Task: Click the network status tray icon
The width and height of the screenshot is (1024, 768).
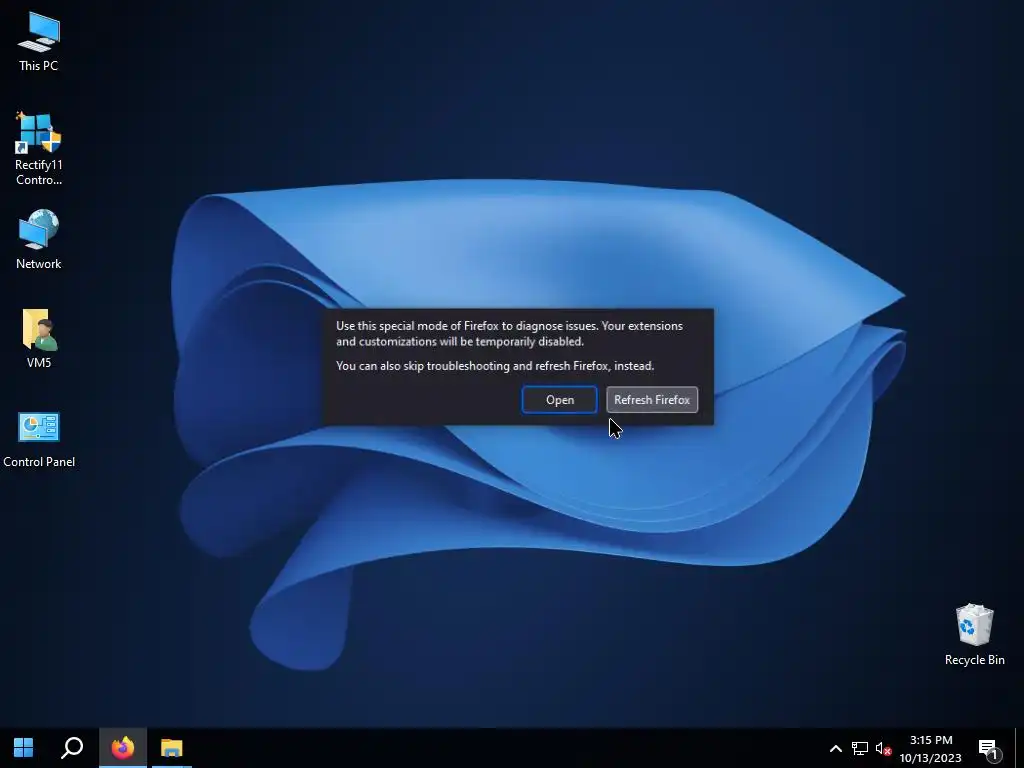Action: pyautogui.click(x=859, y=748)
